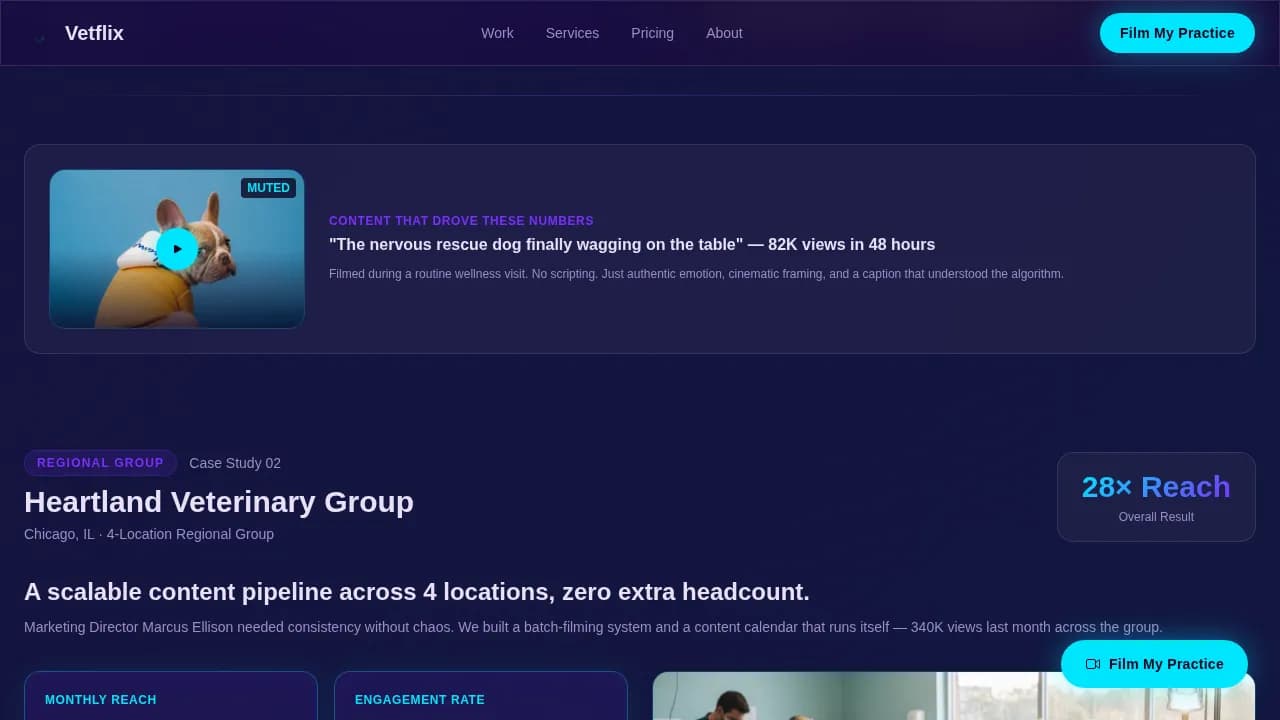This screenshot has width=1280, height=720.
Task: Select the play button inside the video thumbnail
Action: click(x=176, y=249)
